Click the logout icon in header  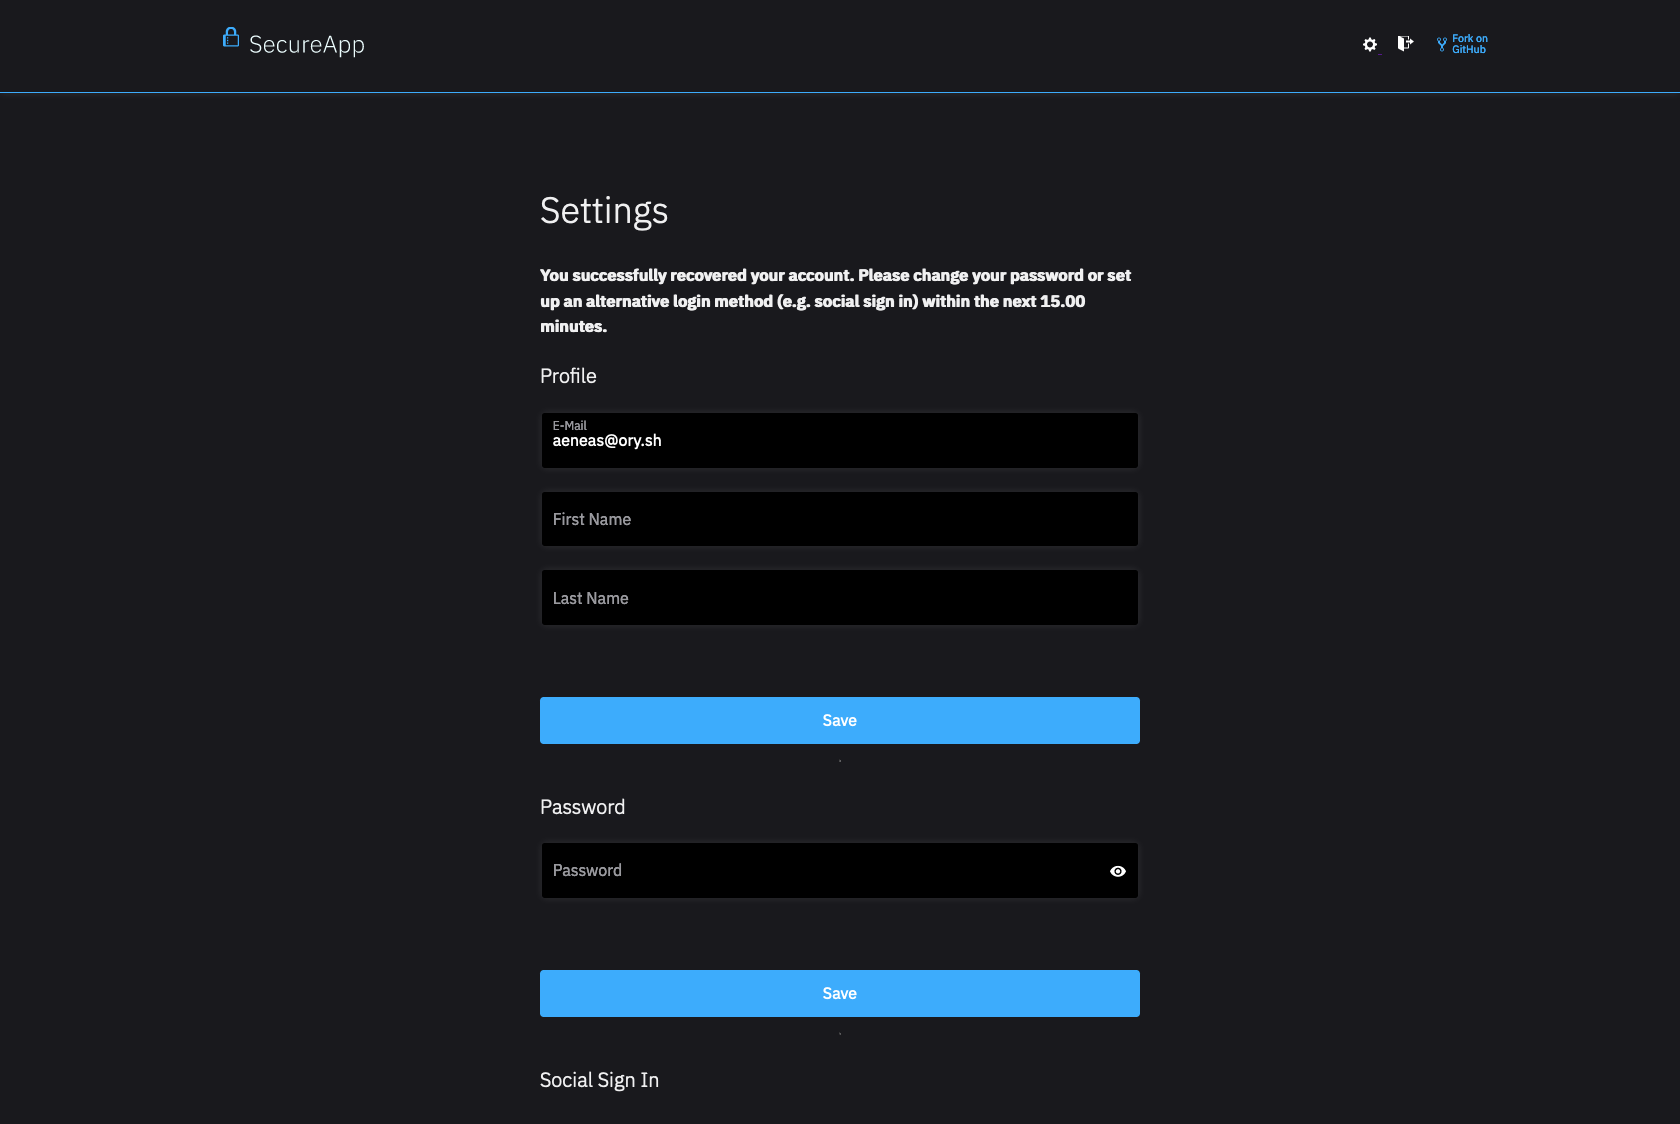point(1405,43)
